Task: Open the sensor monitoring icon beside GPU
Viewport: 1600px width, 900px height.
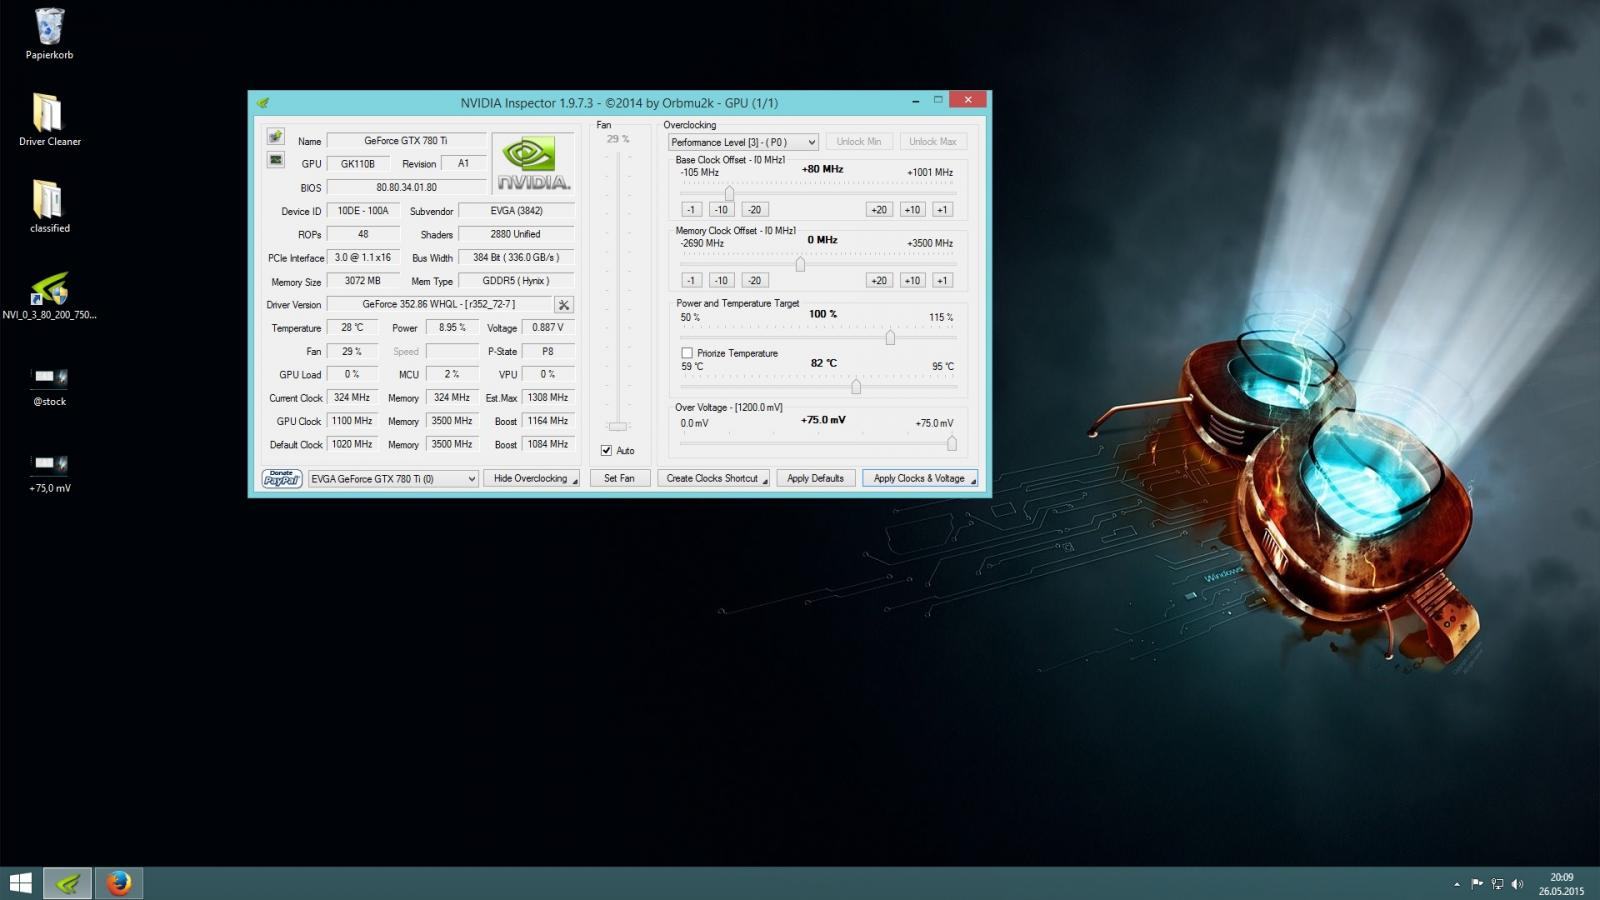Action: click(275, 160)
